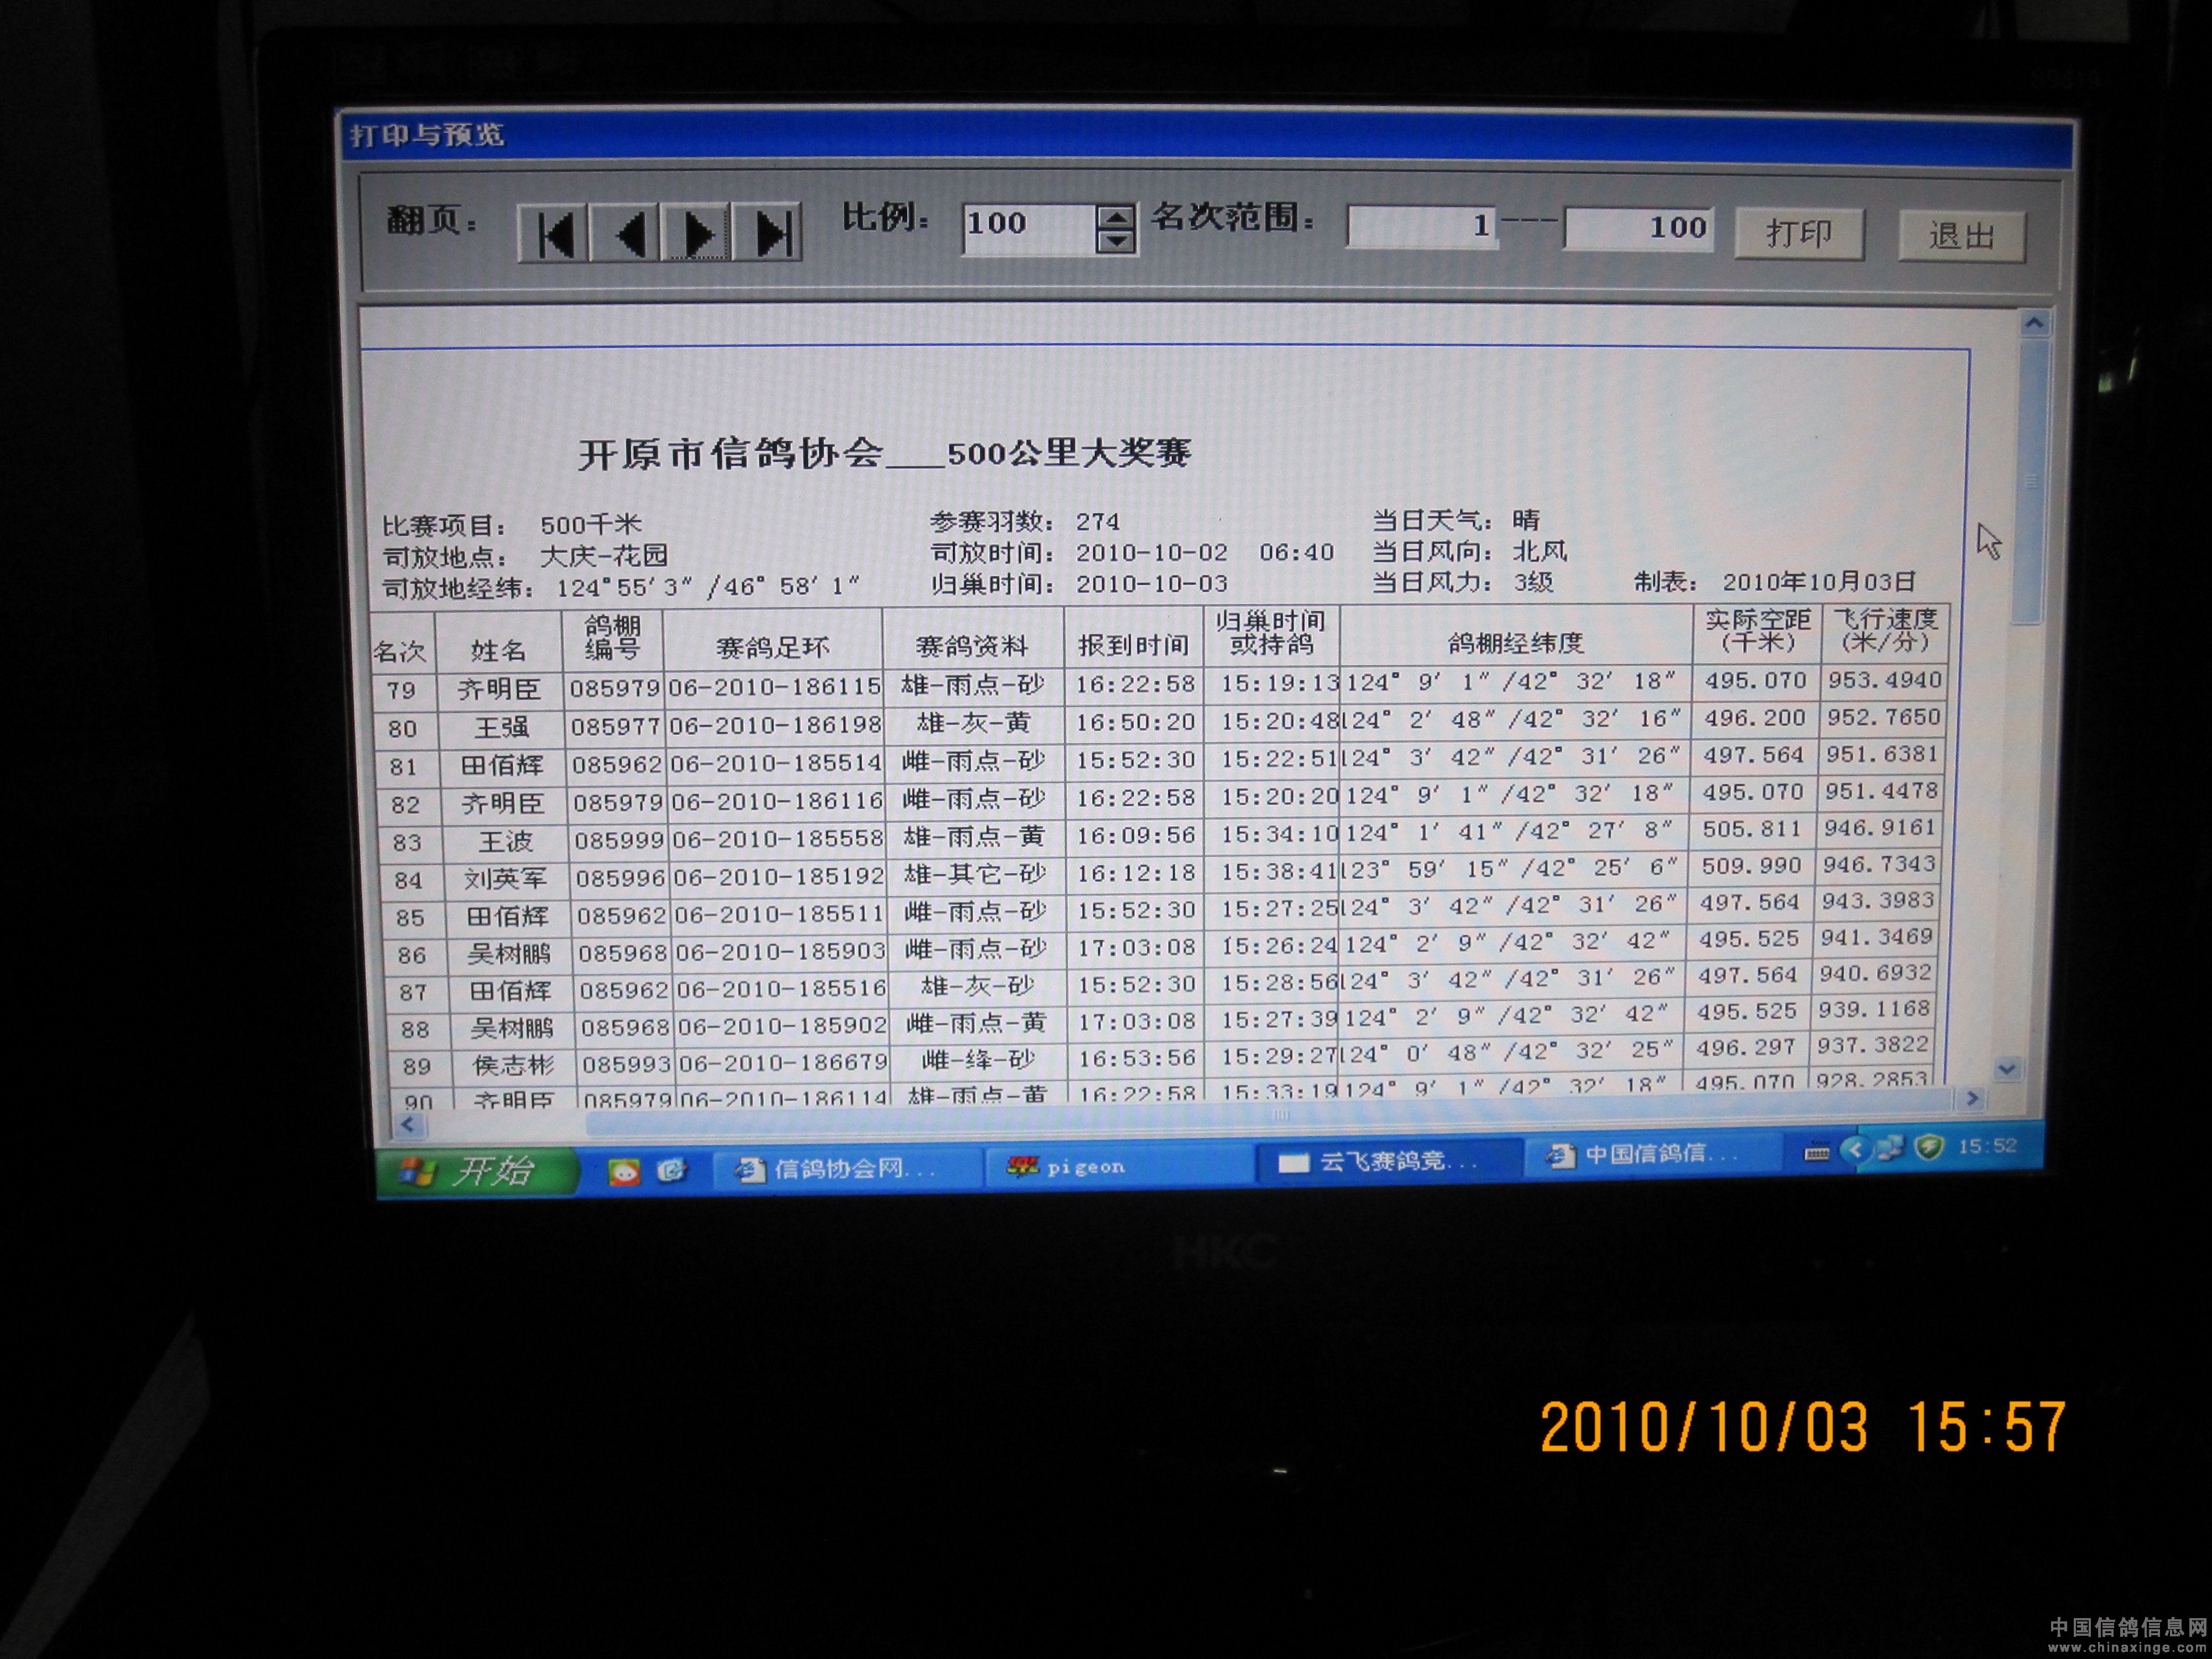
Task: Go to the next page
Action: [x=696, y=234]
